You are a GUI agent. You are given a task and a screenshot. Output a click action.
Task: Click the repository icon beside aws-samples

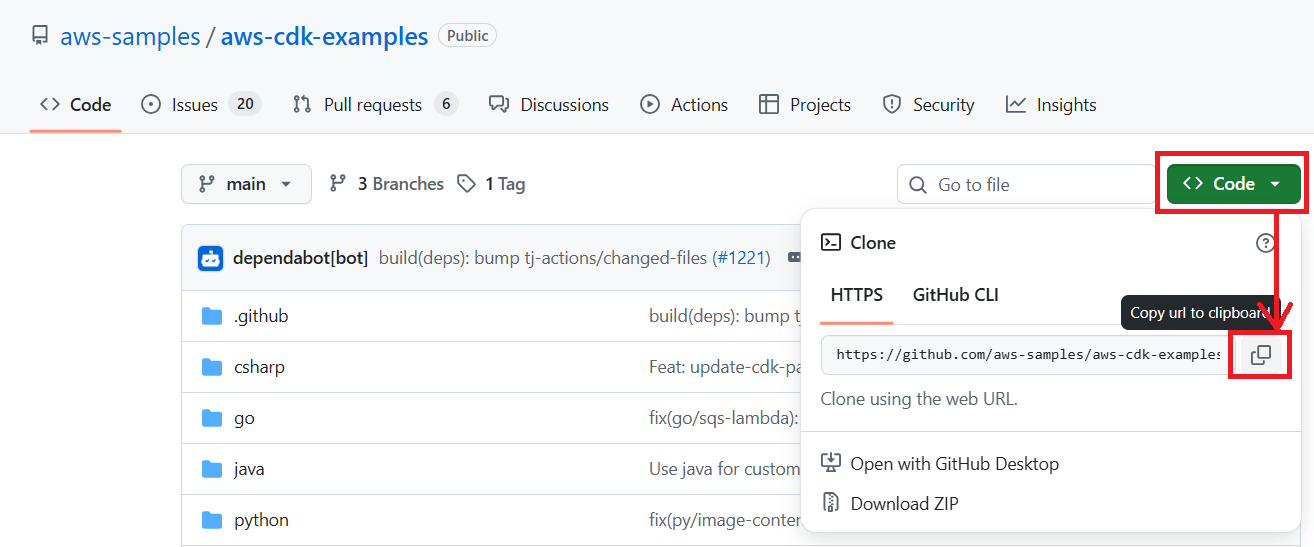click(40, 37)
